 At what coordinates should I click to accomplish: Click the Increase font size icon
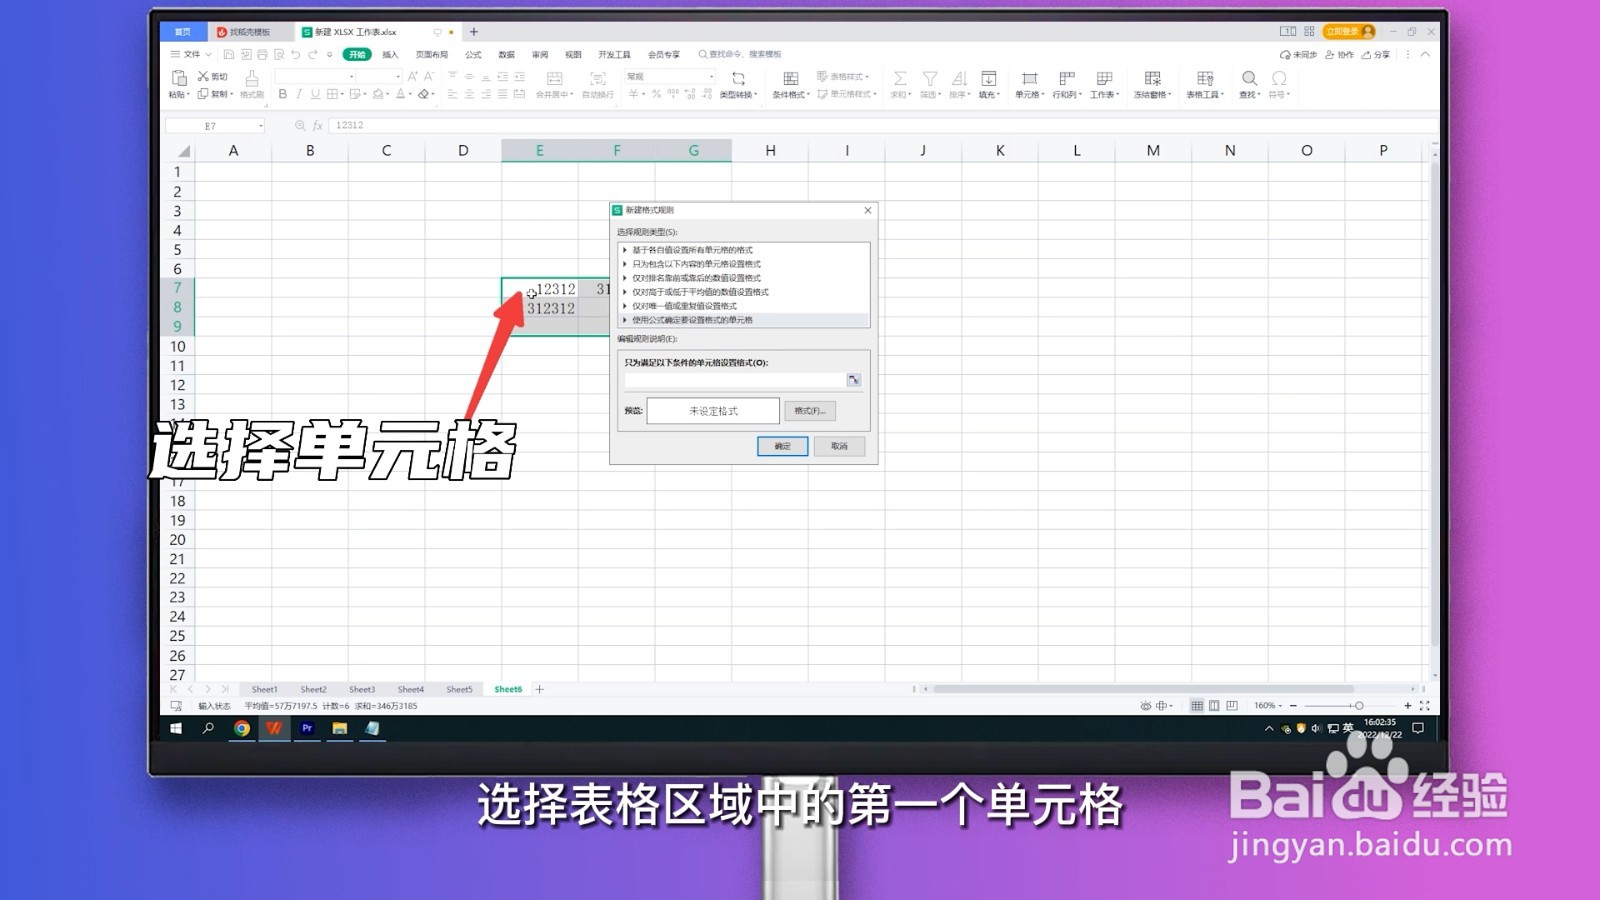click(412, 77)
